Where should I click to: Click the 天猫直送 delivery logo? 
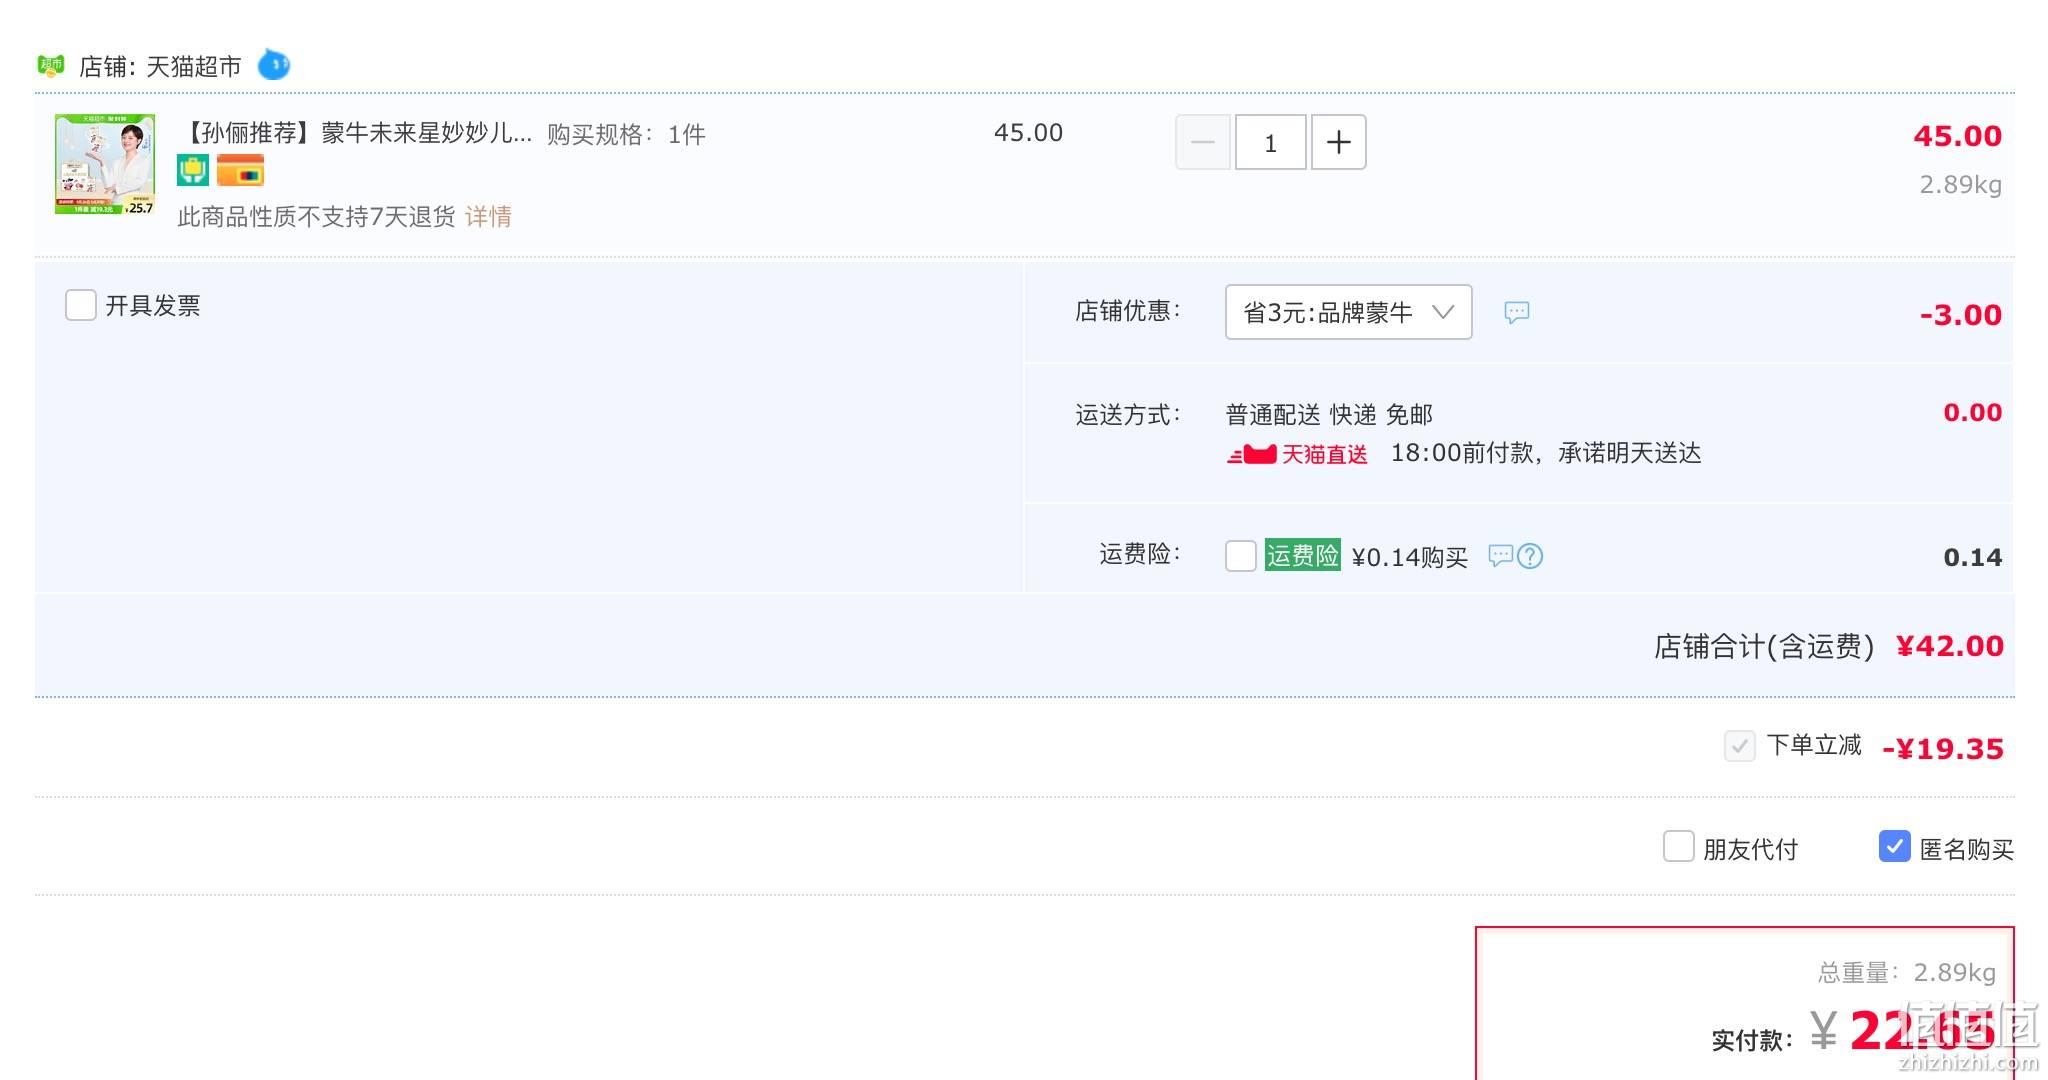(1297, 455)
